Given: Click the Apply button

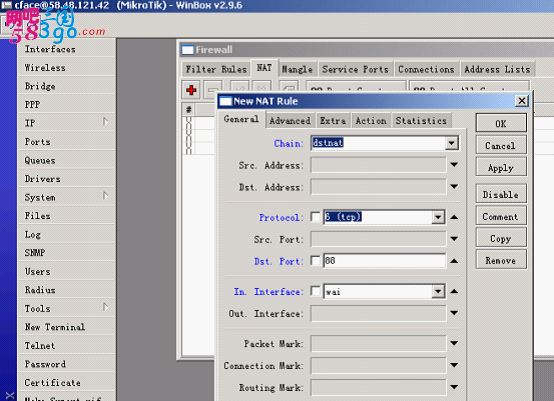Looking at the screenshot, I should tap(501, 168).
